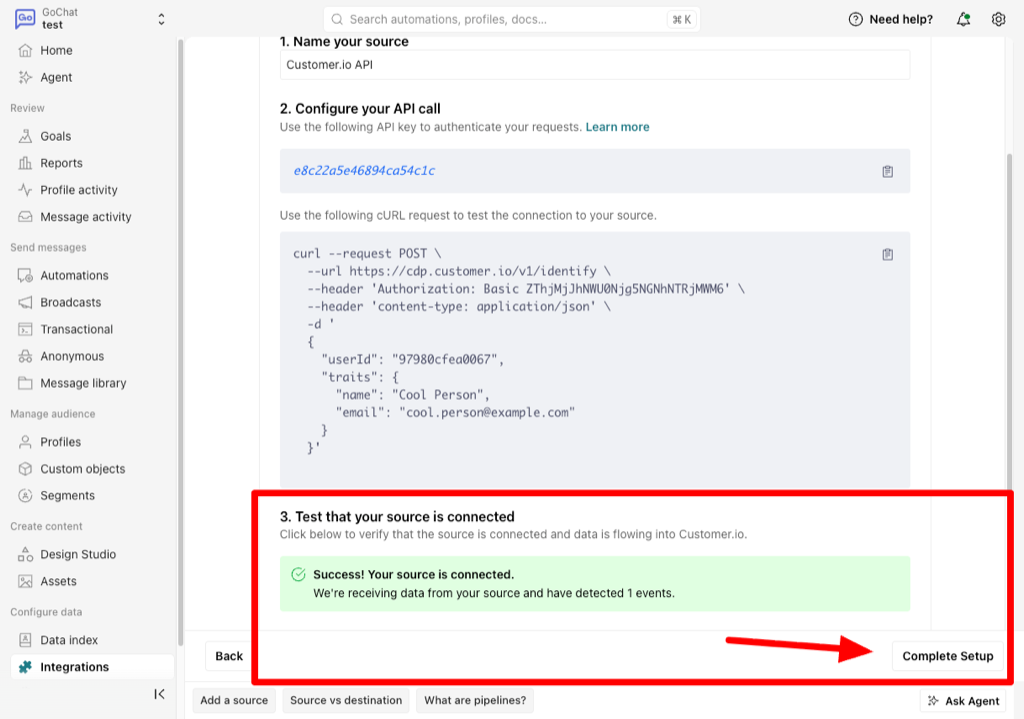Copy the API key with clipboard icon
The width and height of the screenshot is (1024, 719).
(x=888, y=171)
